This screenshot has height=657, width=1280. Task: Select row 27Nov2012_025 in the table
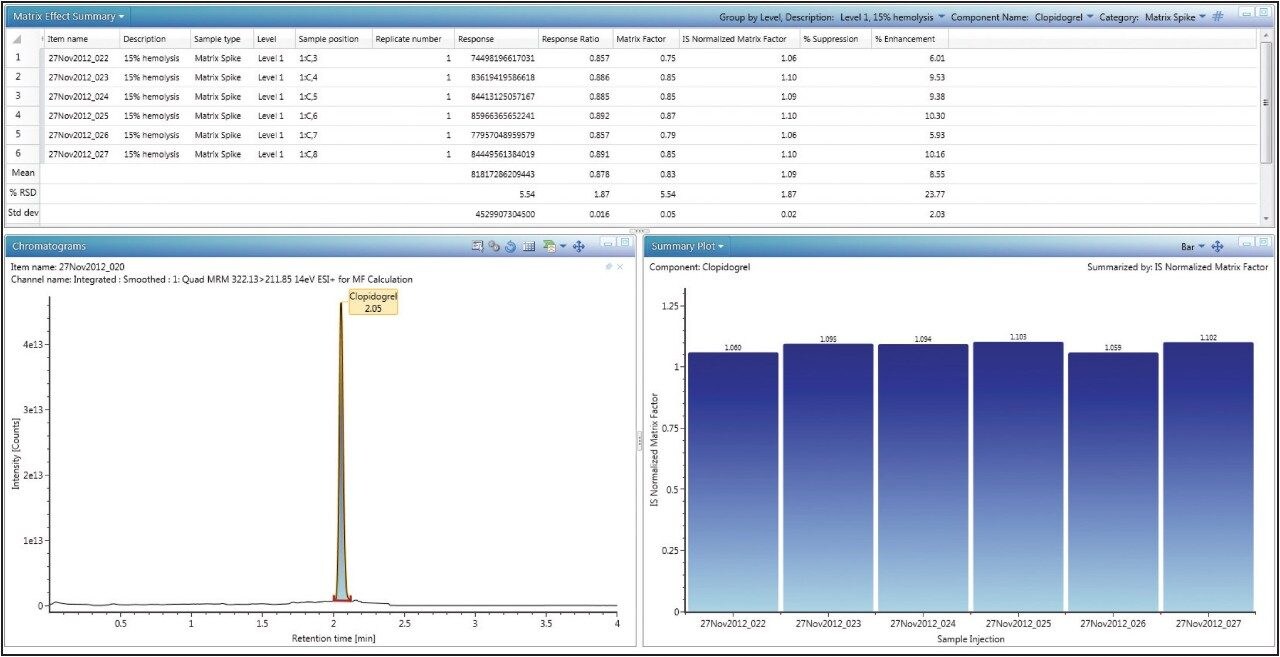495,116
